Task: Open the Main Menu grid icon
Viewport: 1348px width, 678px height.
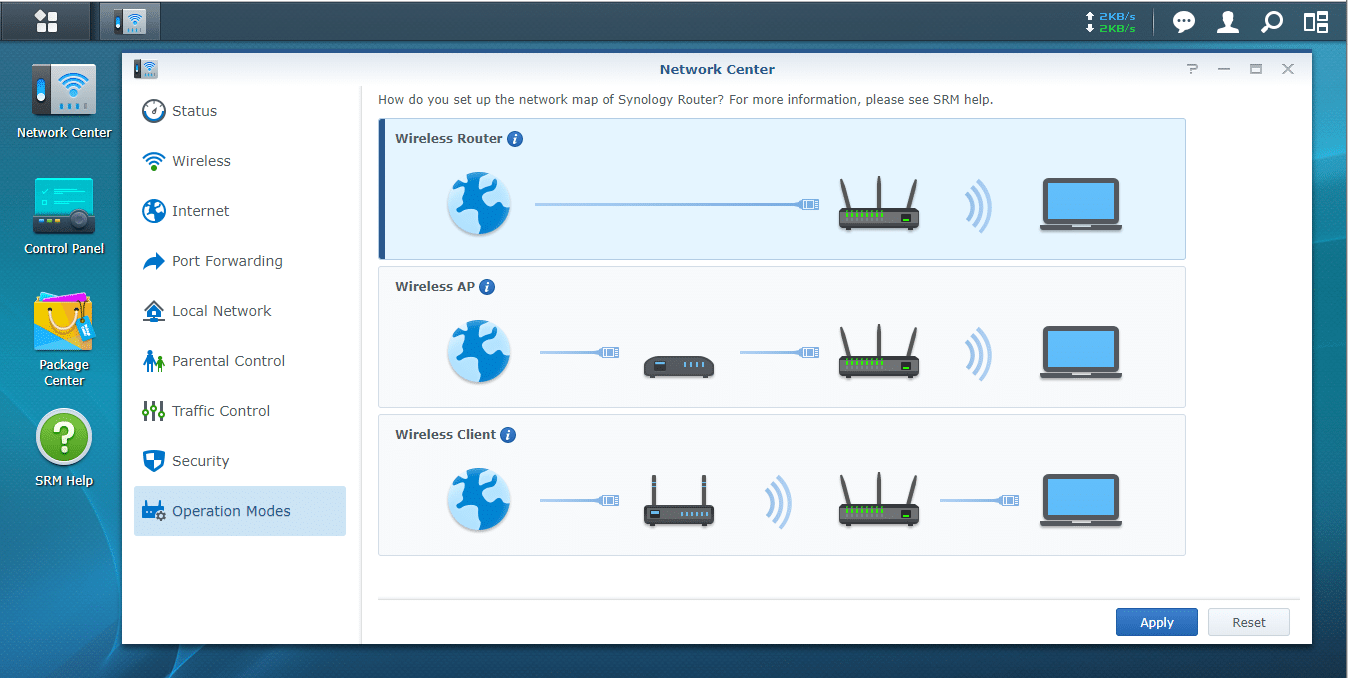Action: click(46, 21)
